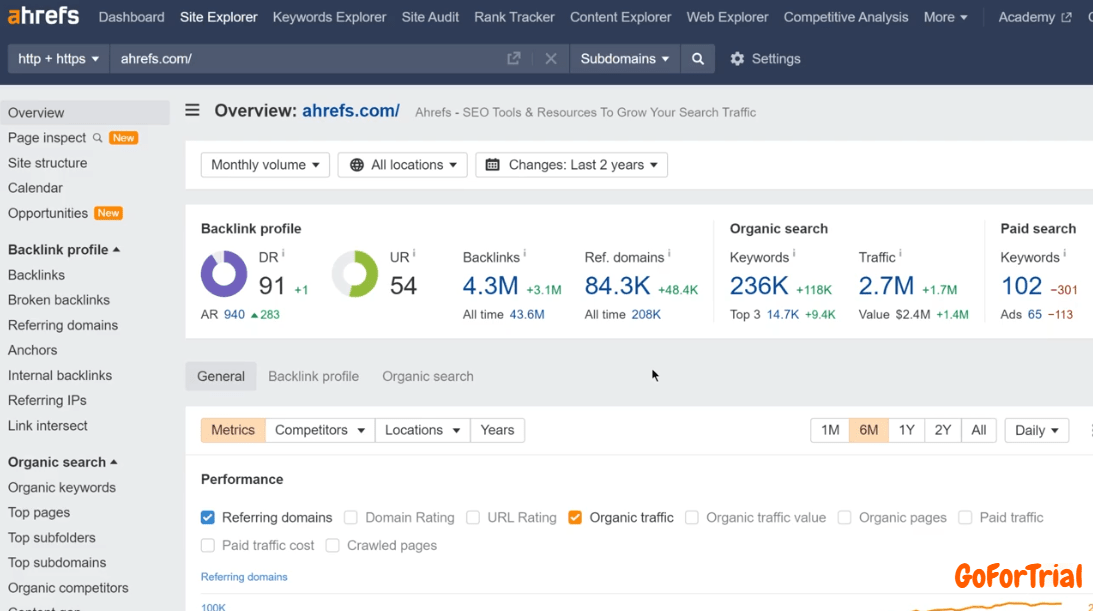The height and width of the screenshot is (611, 1093).
Task: Click info icon beside Ref. domains
Action: [669, 254]
